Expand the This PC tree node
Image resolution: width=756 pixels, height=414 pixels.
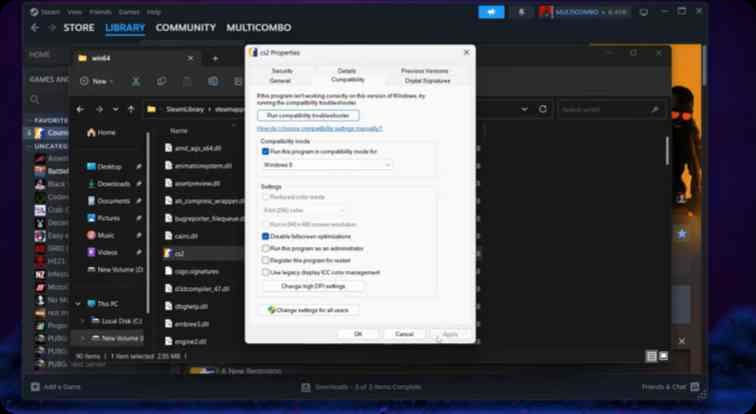coord(79,303)
